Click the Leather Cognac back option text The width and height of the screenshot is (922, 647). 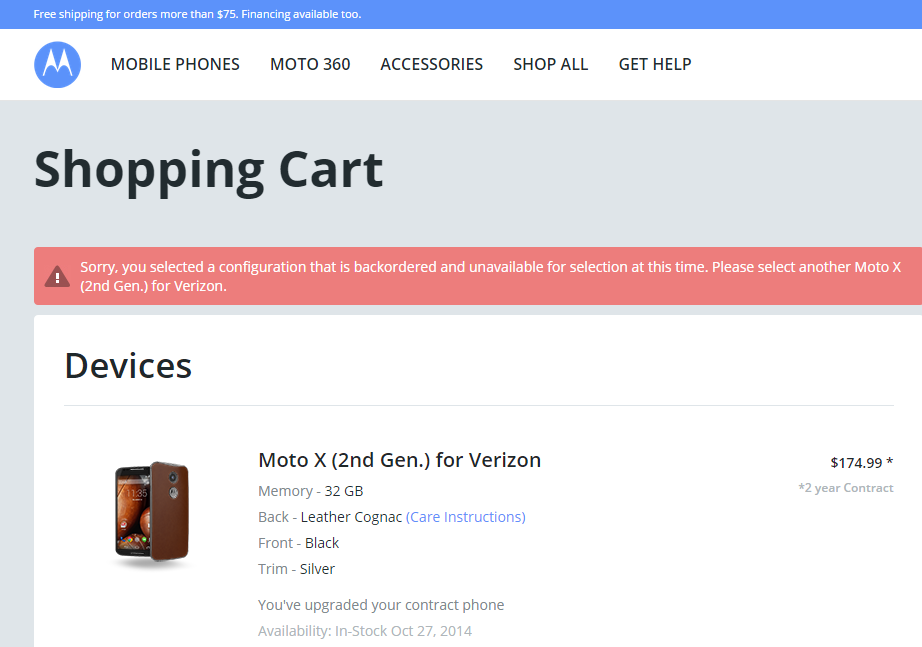(x=351, y=517)
